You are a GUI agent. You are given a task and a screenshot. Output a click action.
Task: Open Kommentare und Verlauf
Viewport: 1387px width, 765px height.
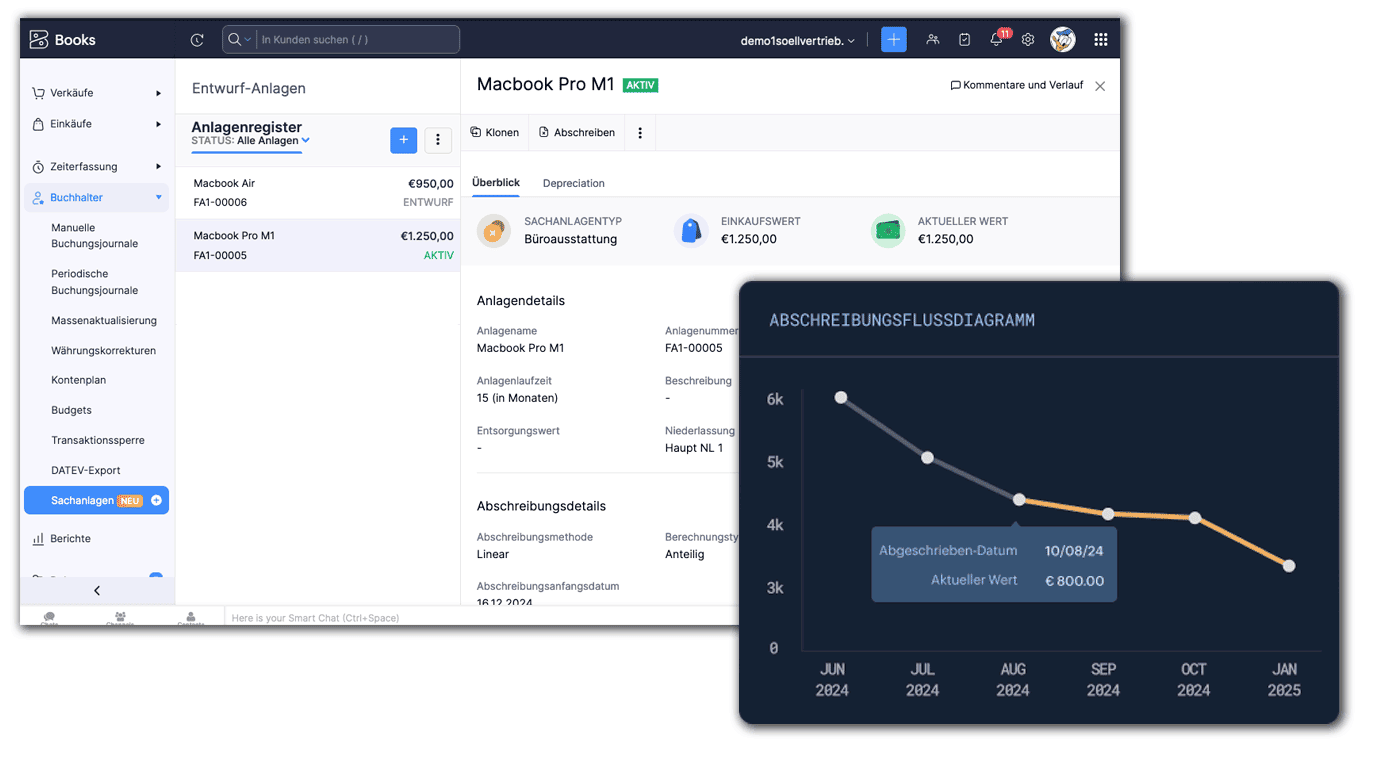[x=1017, y=86]
